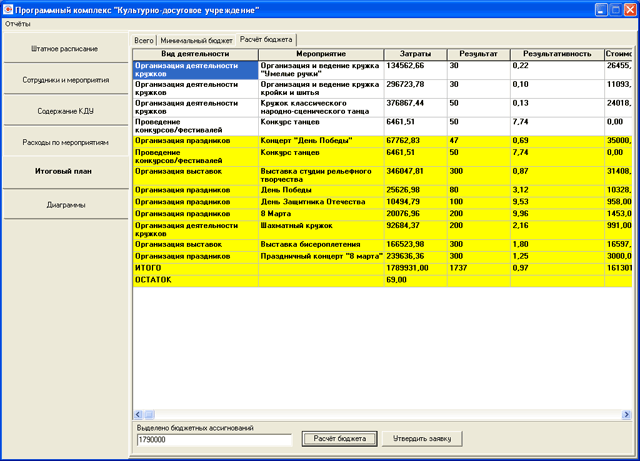Click the application icon in title bar

[7, 9]
